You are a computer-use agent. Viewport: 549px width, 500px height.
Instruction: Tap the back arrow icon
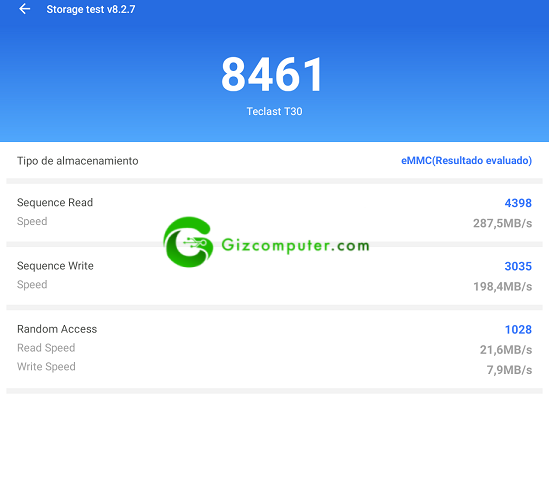click(x=25, y=9)
